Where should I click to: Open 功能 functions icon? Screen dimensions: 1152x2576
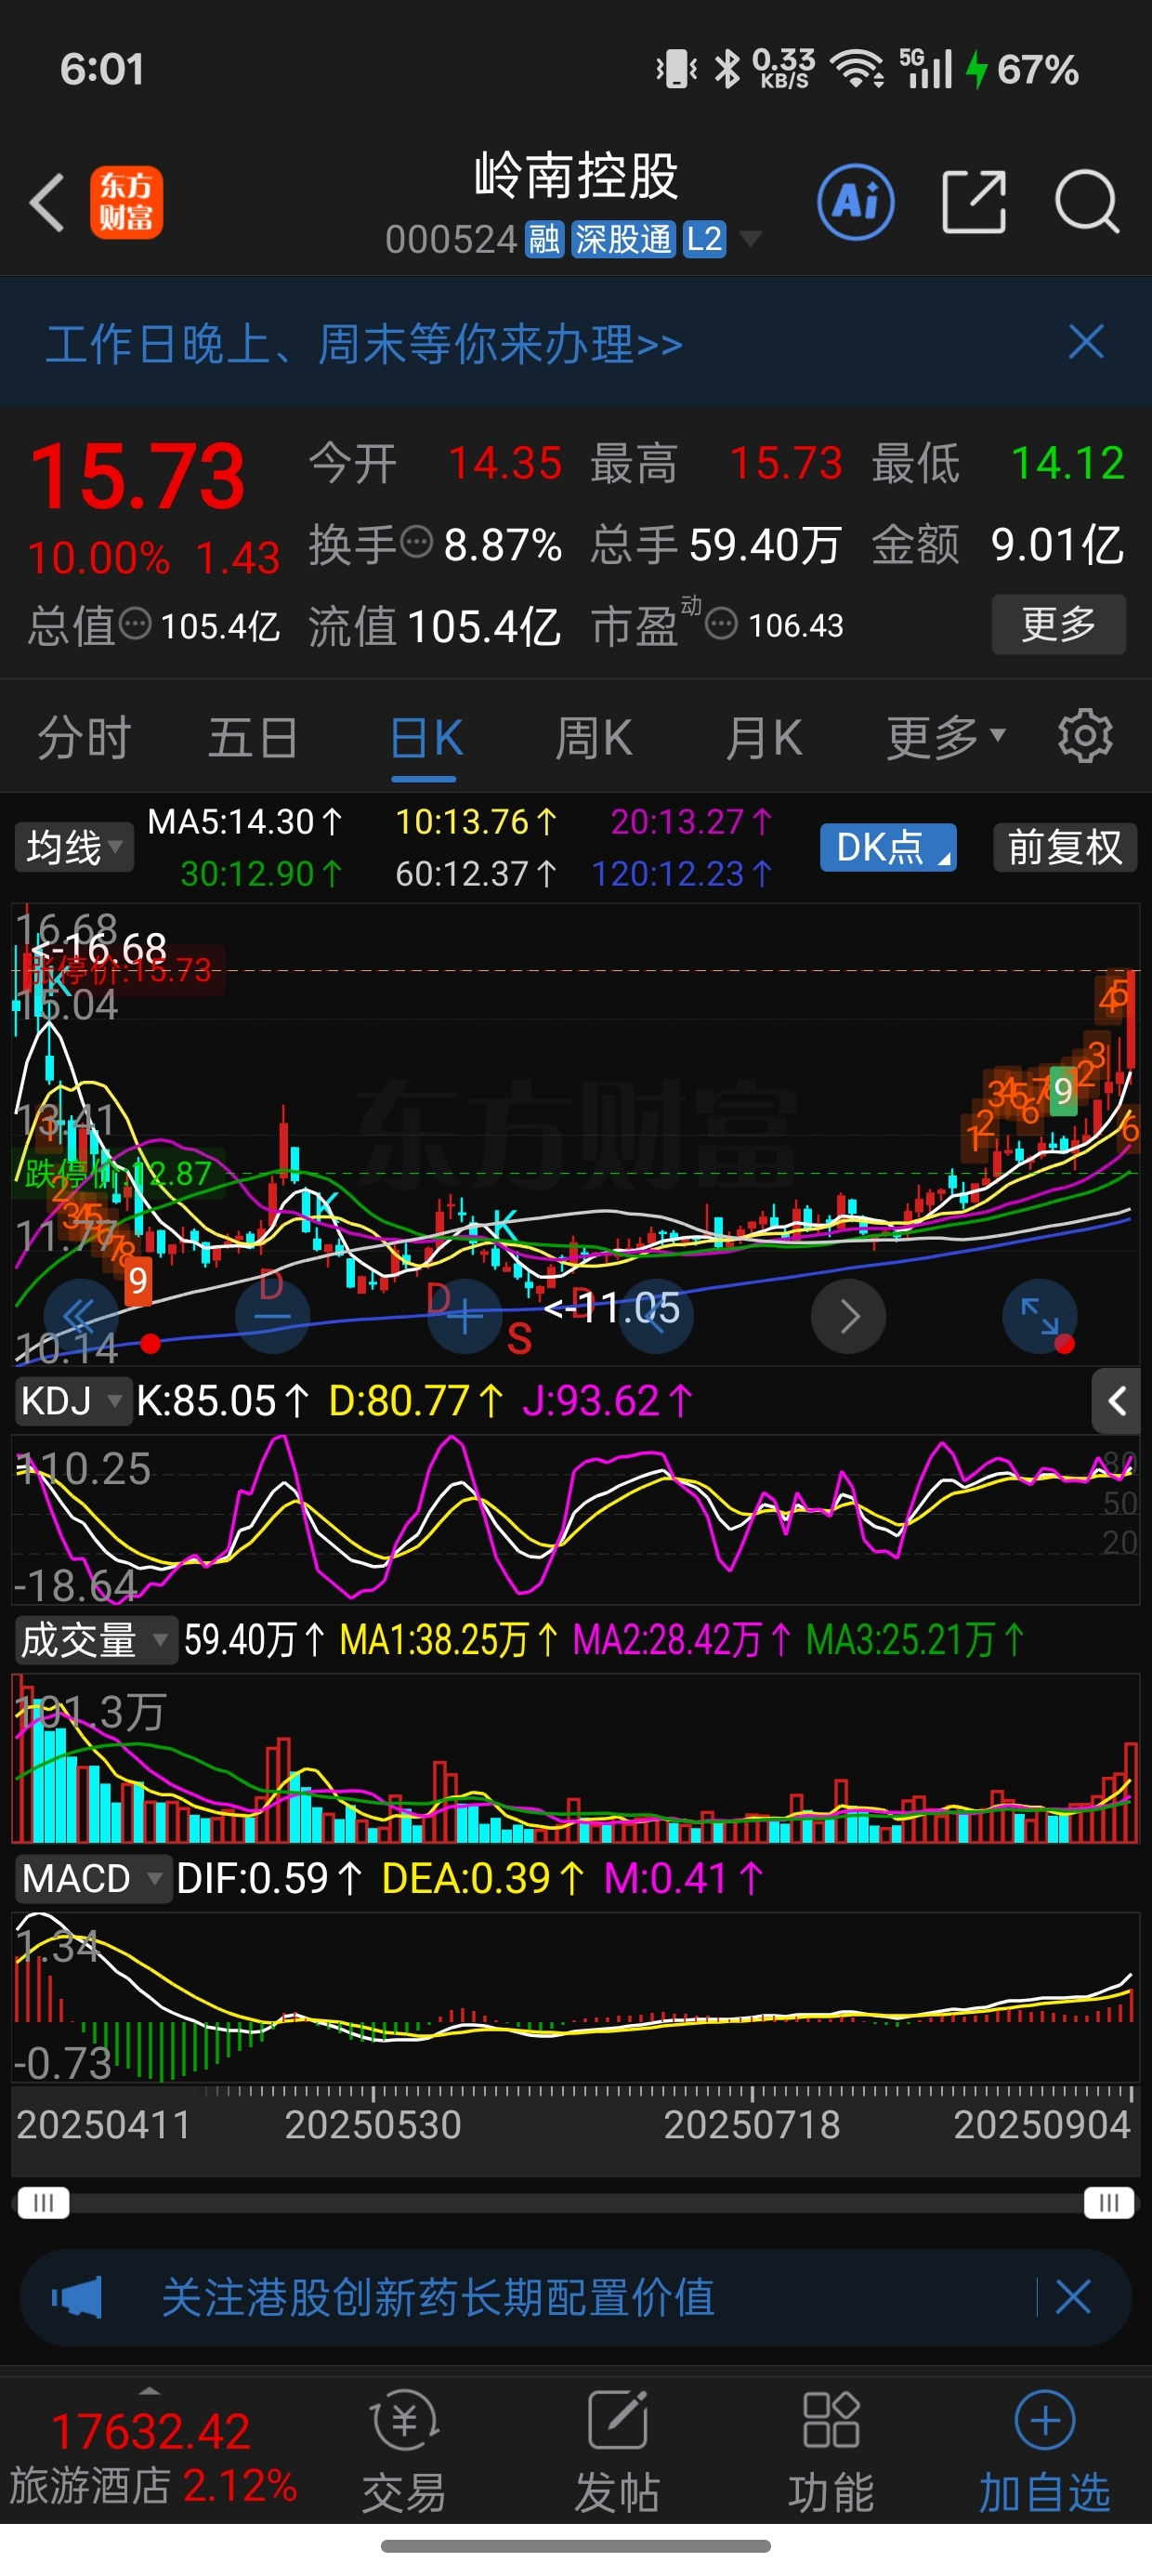pos(831,2453)
